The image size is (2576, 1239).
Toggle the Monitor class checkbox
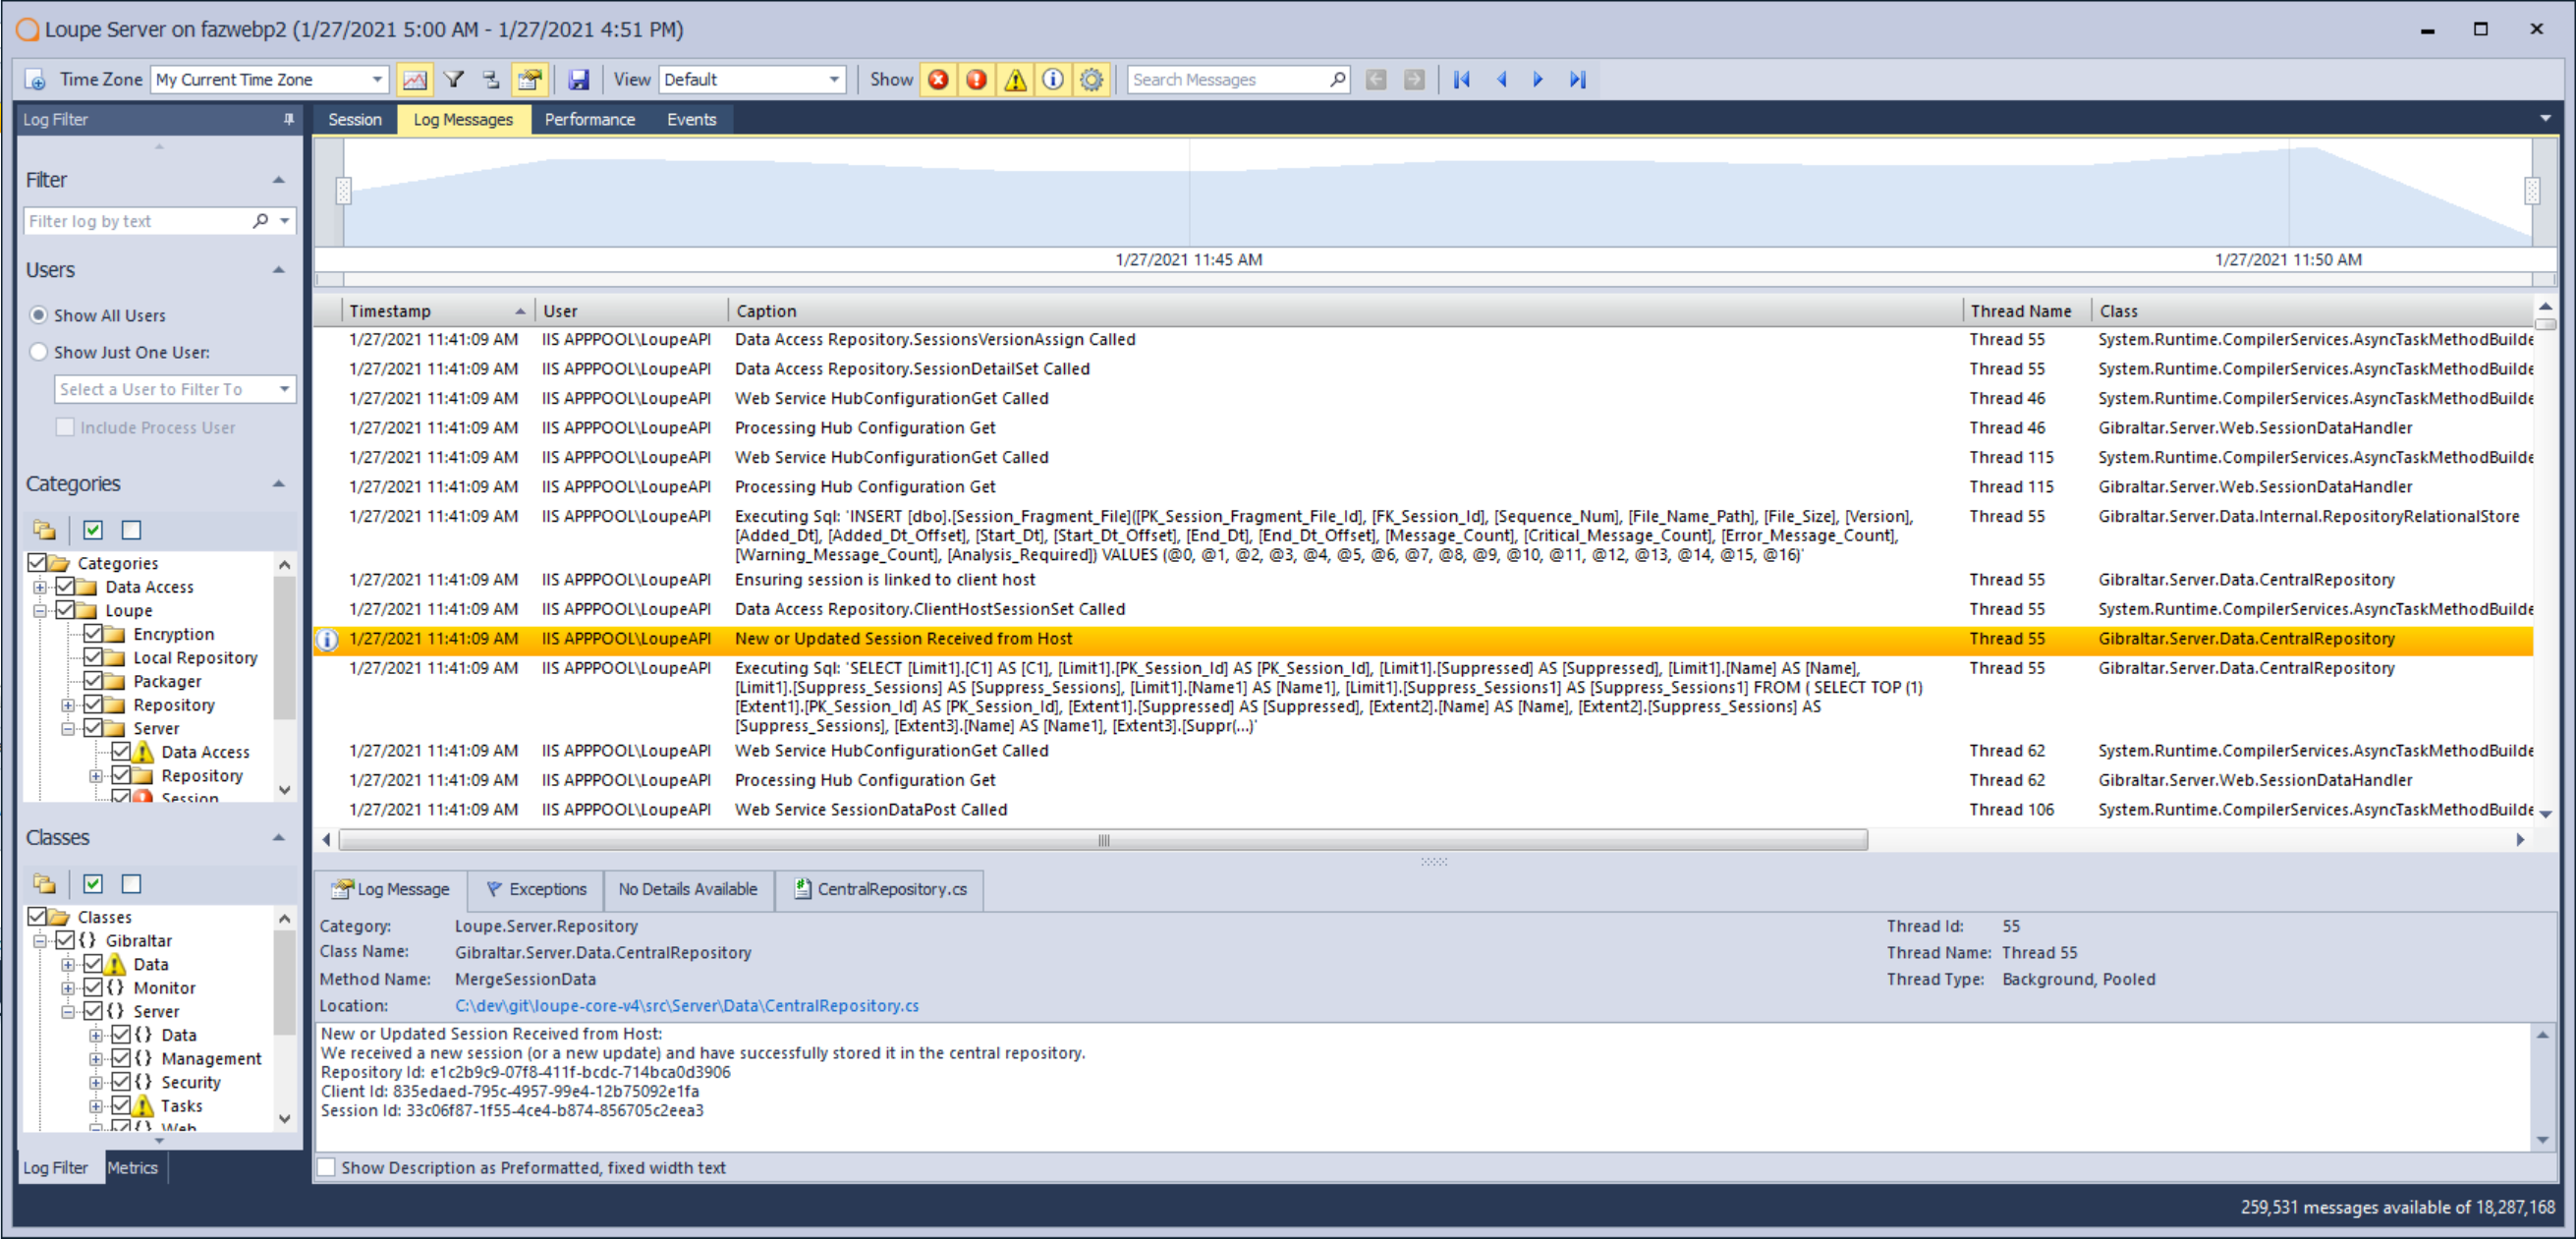point(93,988)
